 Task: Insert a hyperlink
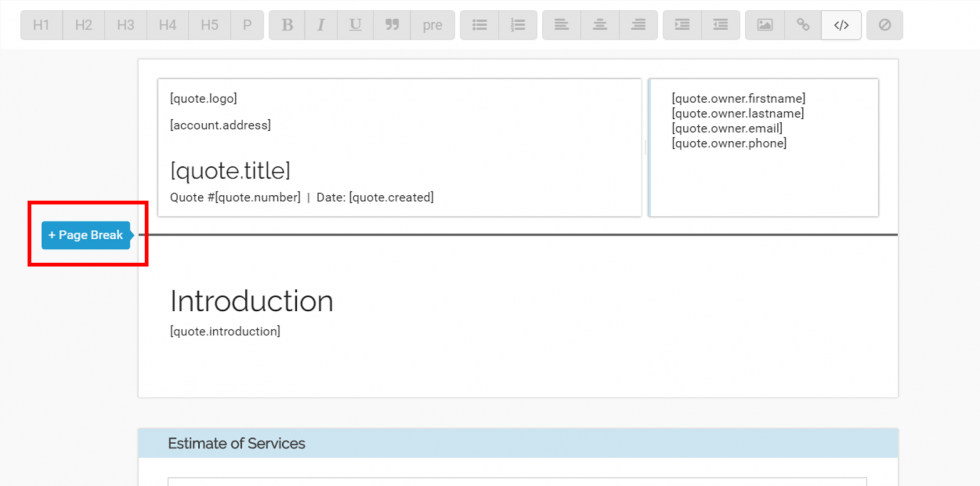pyautogui.click(x=803, y=25)
